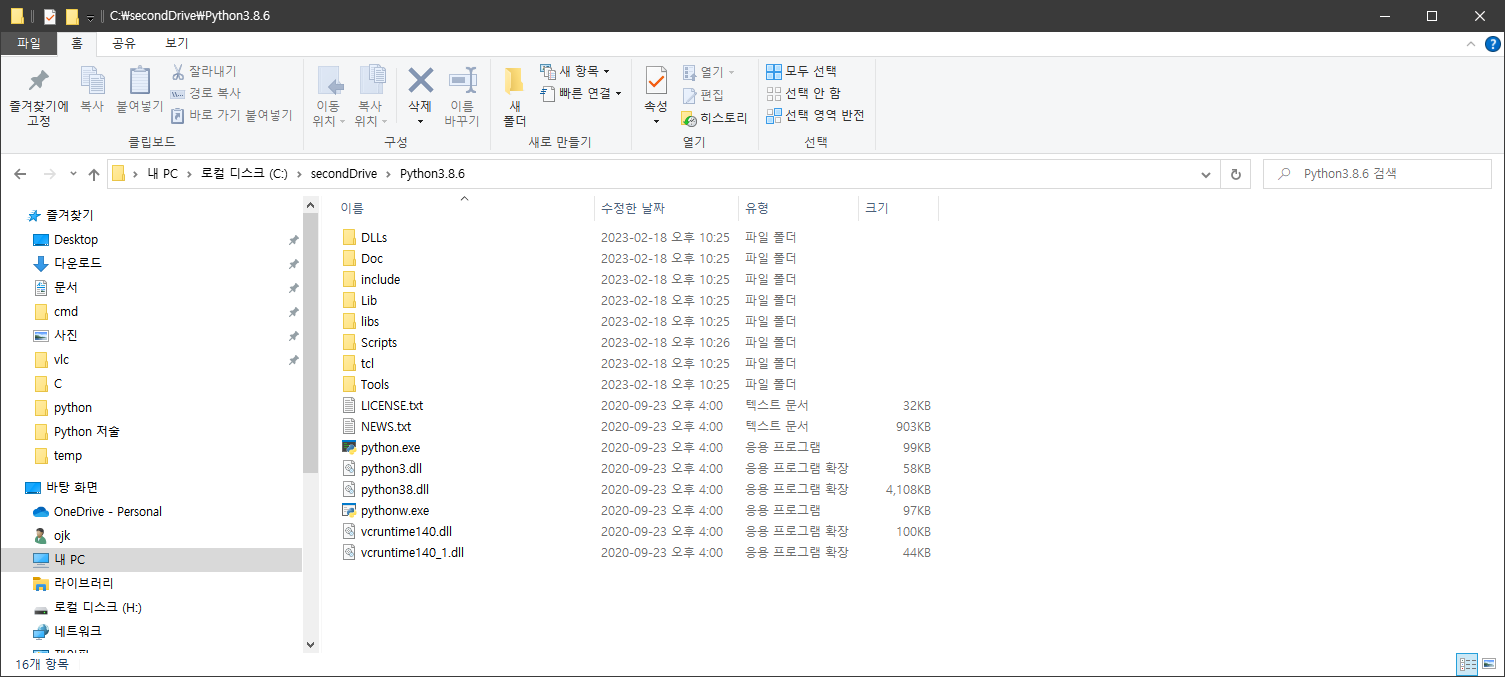
Task: Switch to large icons view in status bar
Action: coord(1488,664)
